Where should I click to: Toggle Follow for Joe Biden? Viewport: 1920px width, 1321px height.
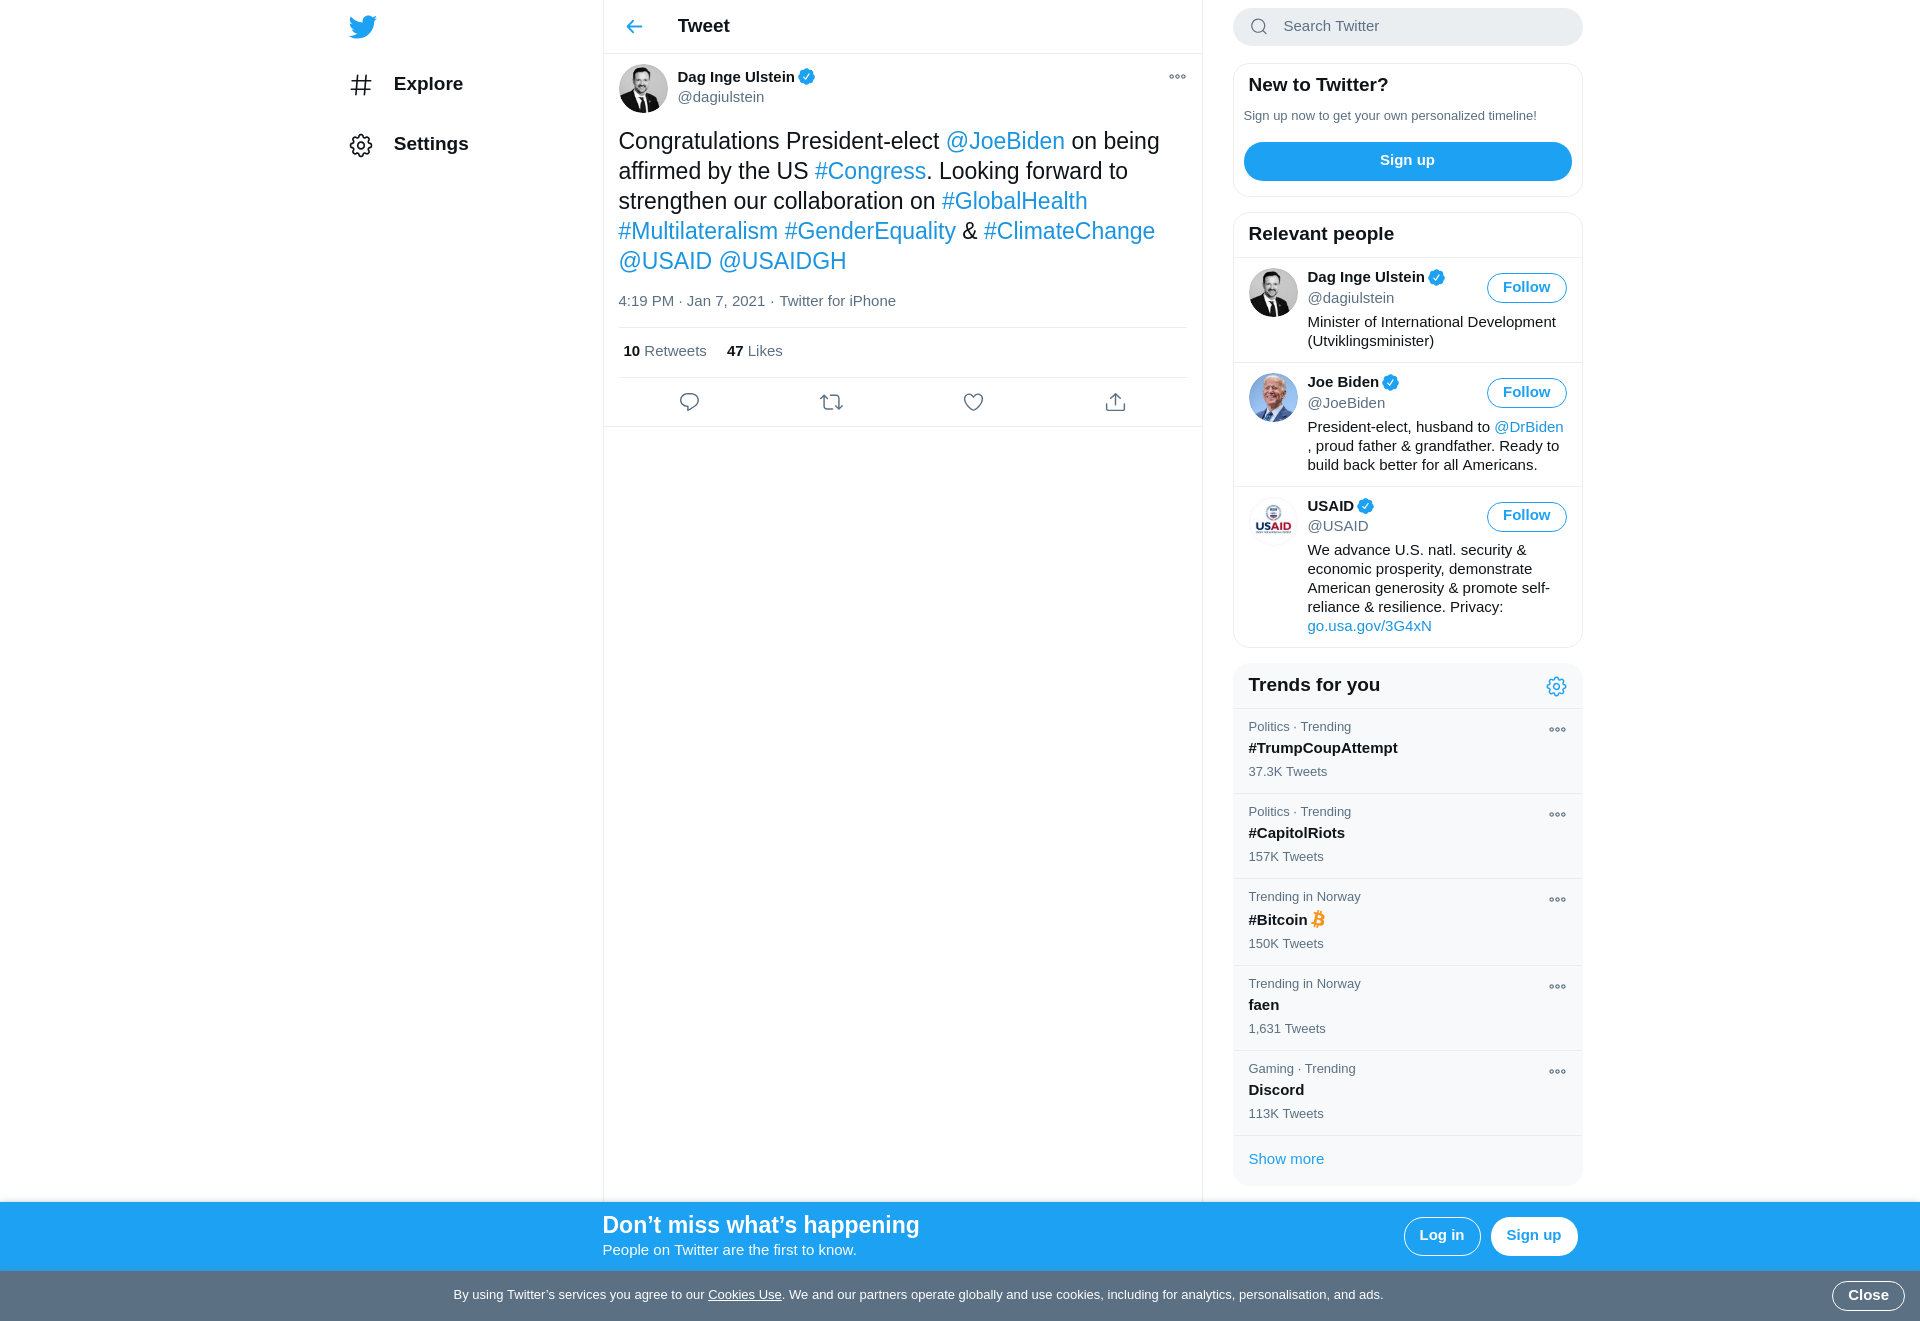[1526, 393]
